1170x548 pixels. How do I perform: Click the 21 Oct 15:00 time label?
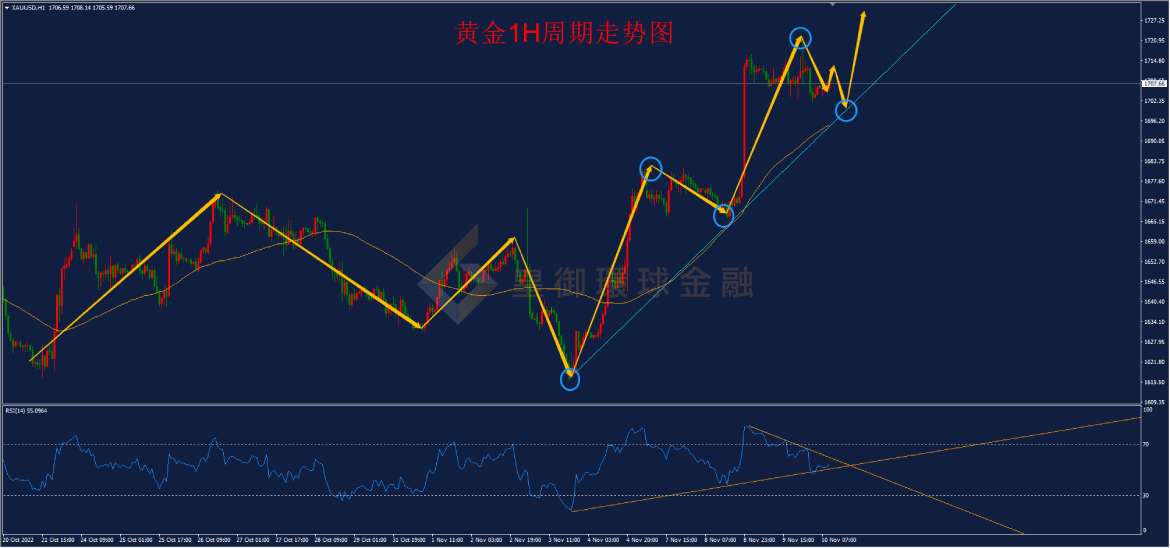(x=56, y=539)
